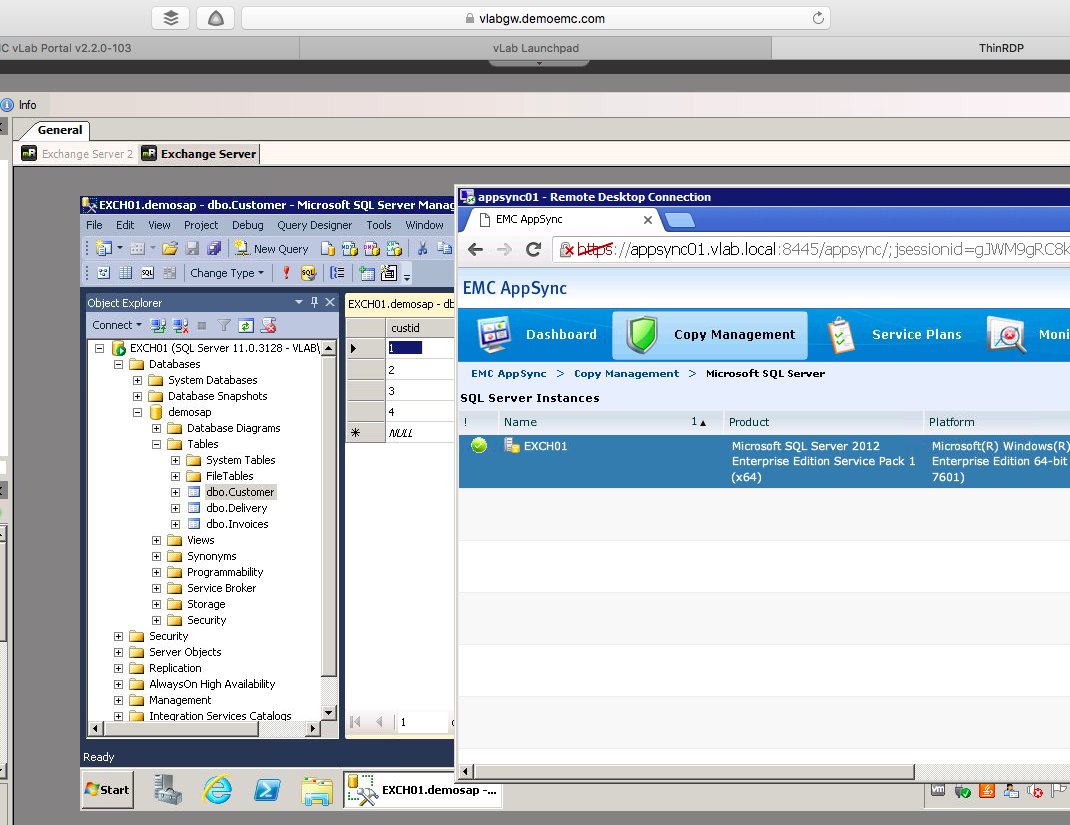Click Copy Management in AppSync navigation

click(x=710, y=335)
